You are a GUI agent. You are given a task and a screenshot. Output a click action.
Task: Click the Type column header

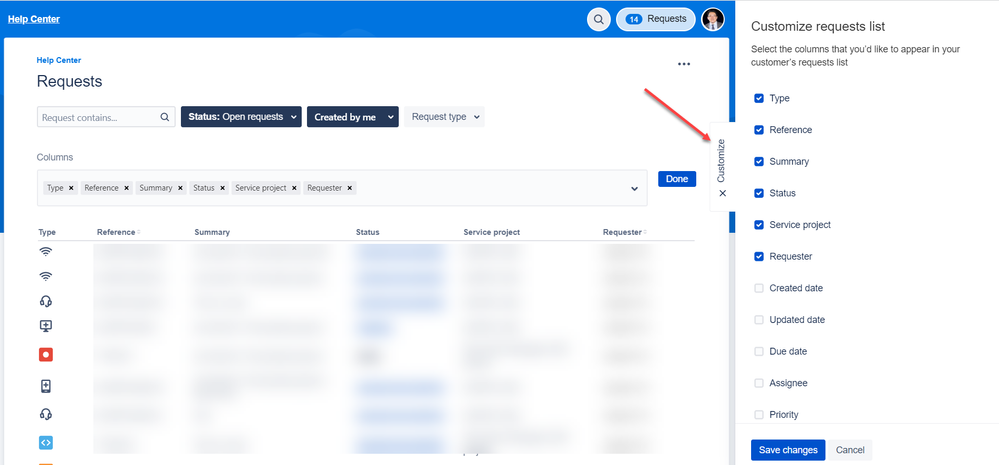point(47,232)
